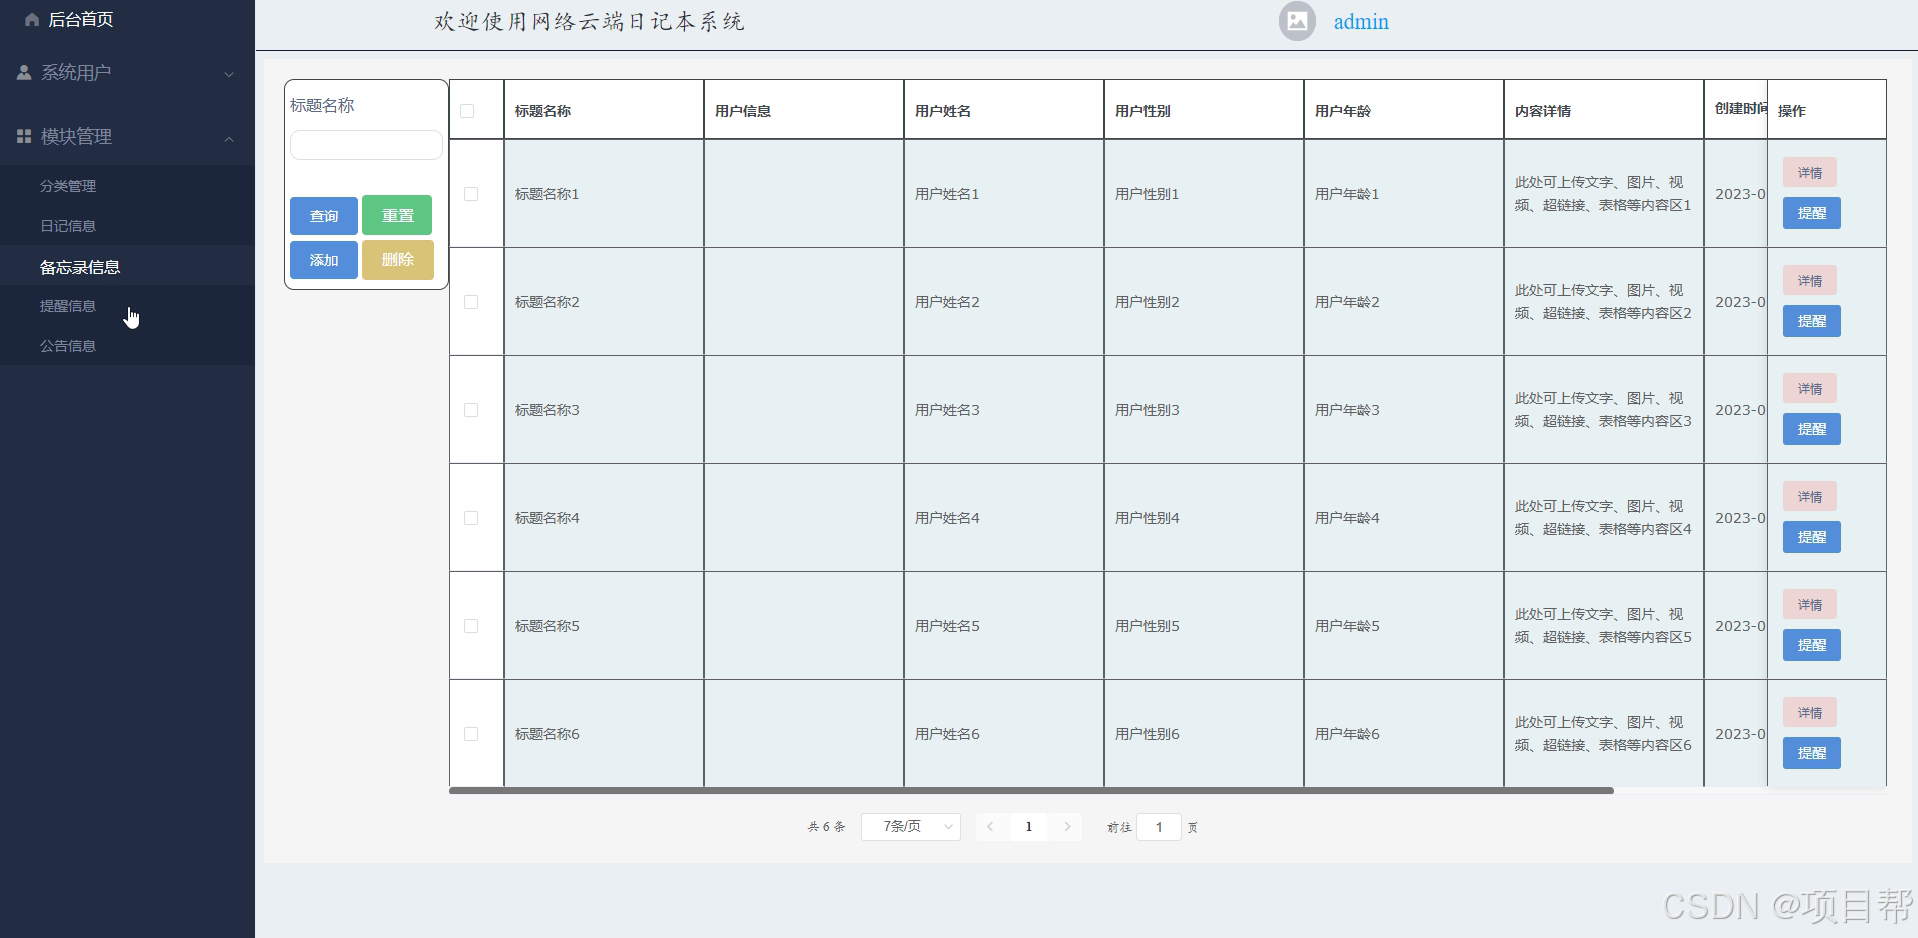The width and height of the screenshot is (1918, 938).
Task: Check the row checkbox for 标题名称2
Action: [471, 302]
